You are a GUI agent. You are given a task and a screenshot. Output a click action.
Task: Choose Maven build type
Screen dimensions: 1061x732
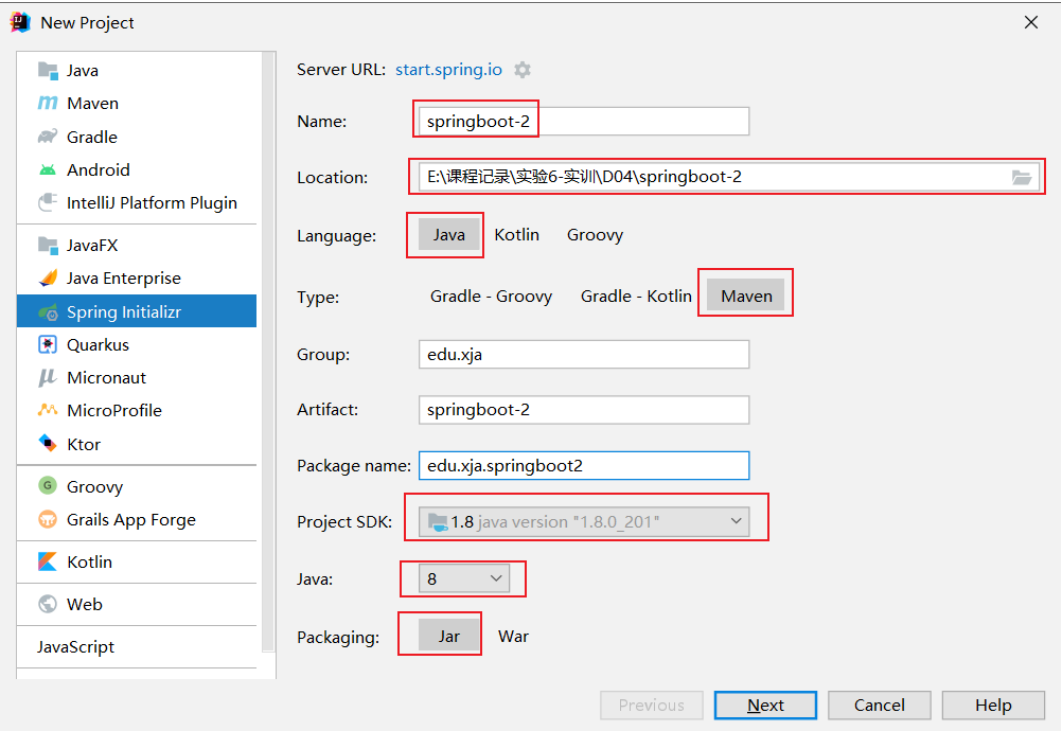tap(746, 296)
